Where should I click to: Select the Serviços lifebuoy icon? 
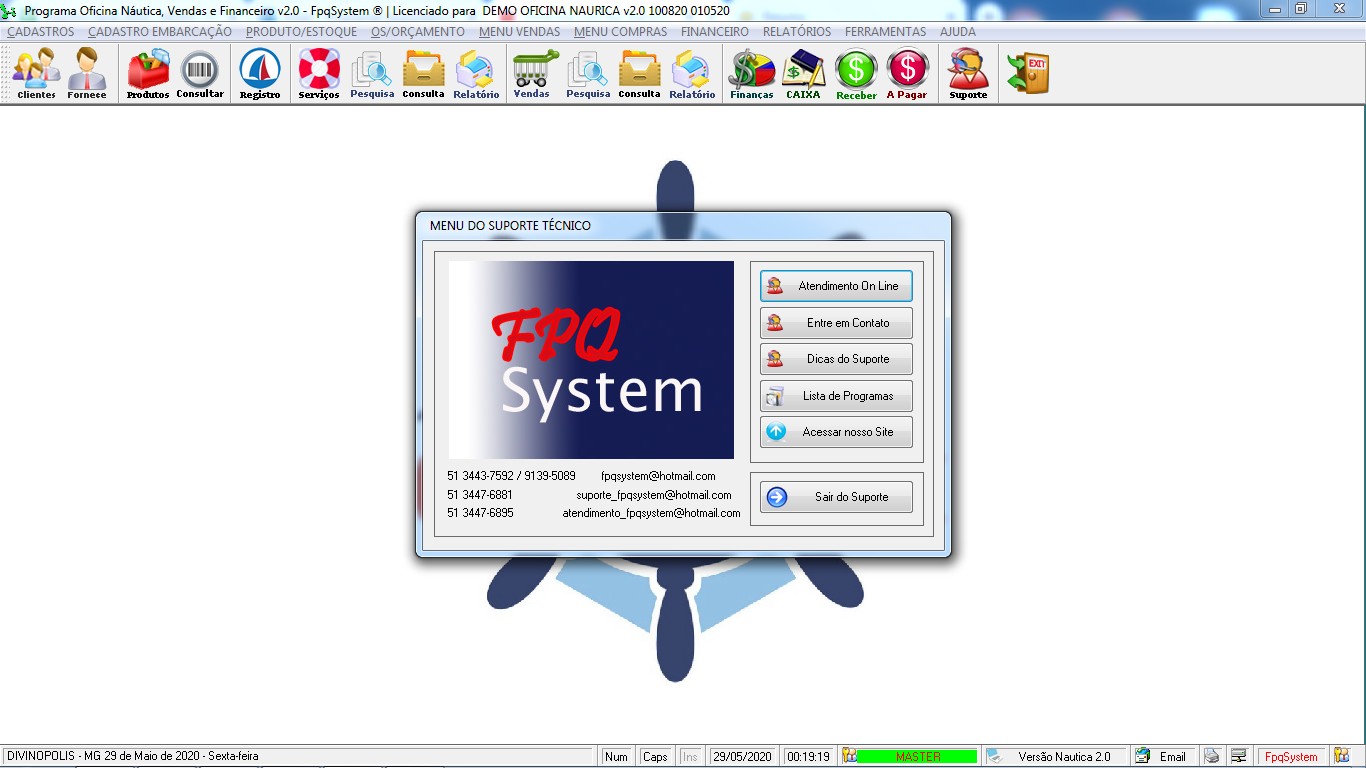click(319, 74)
